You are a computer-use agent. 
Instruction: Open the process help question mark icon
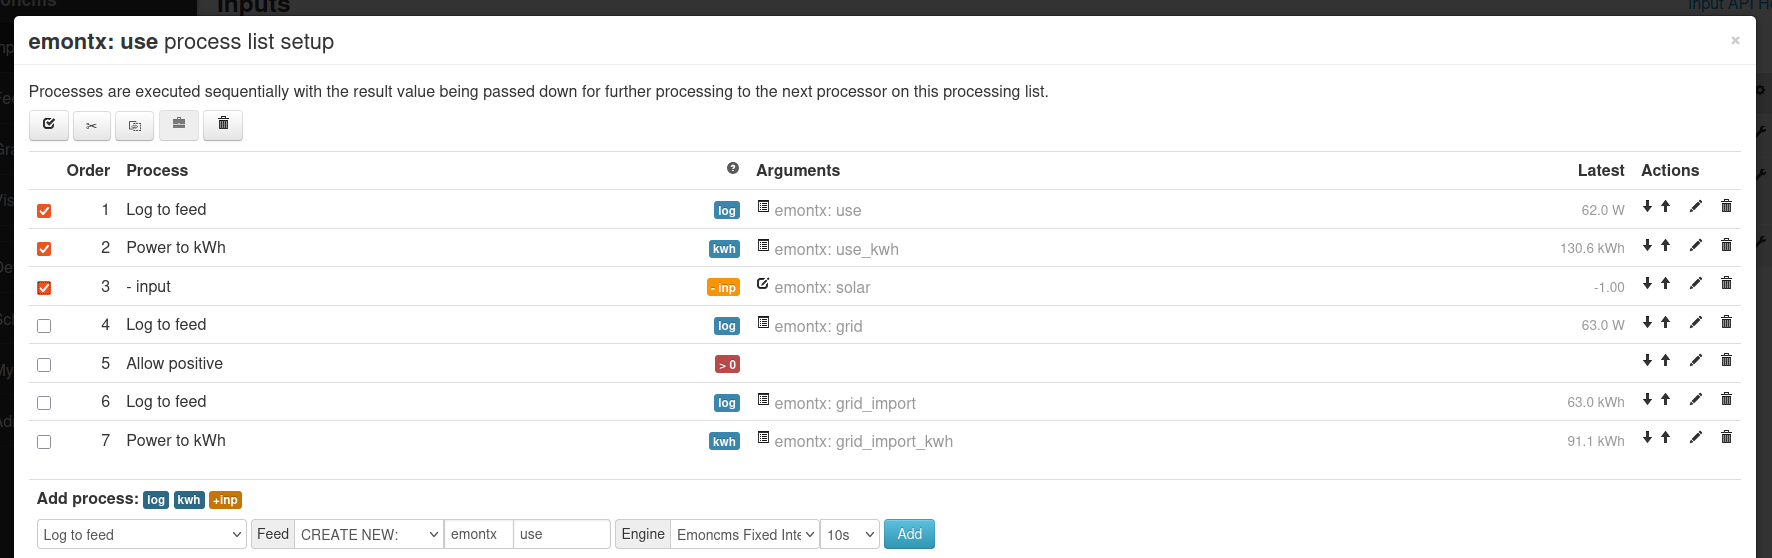(x=733, y=169)
